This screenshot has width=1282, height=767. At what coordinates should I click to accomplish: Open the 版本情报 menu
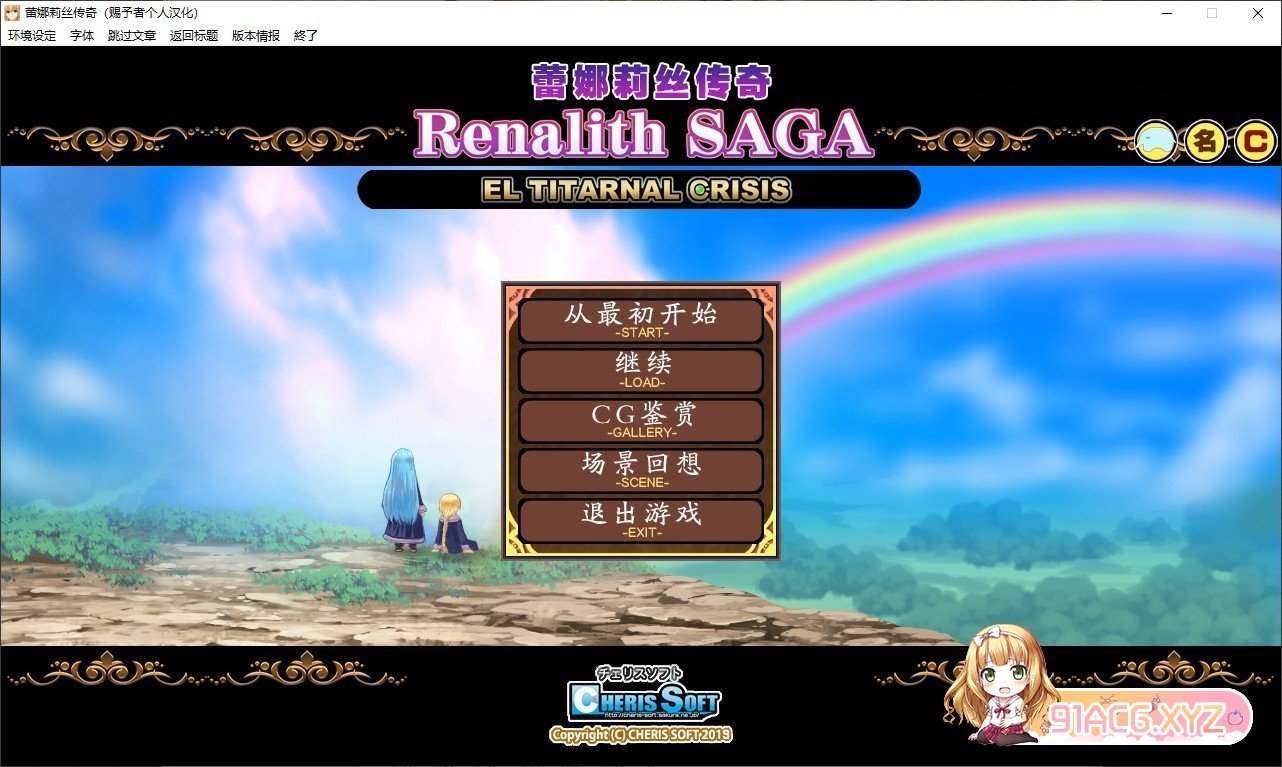coord(256,35)
